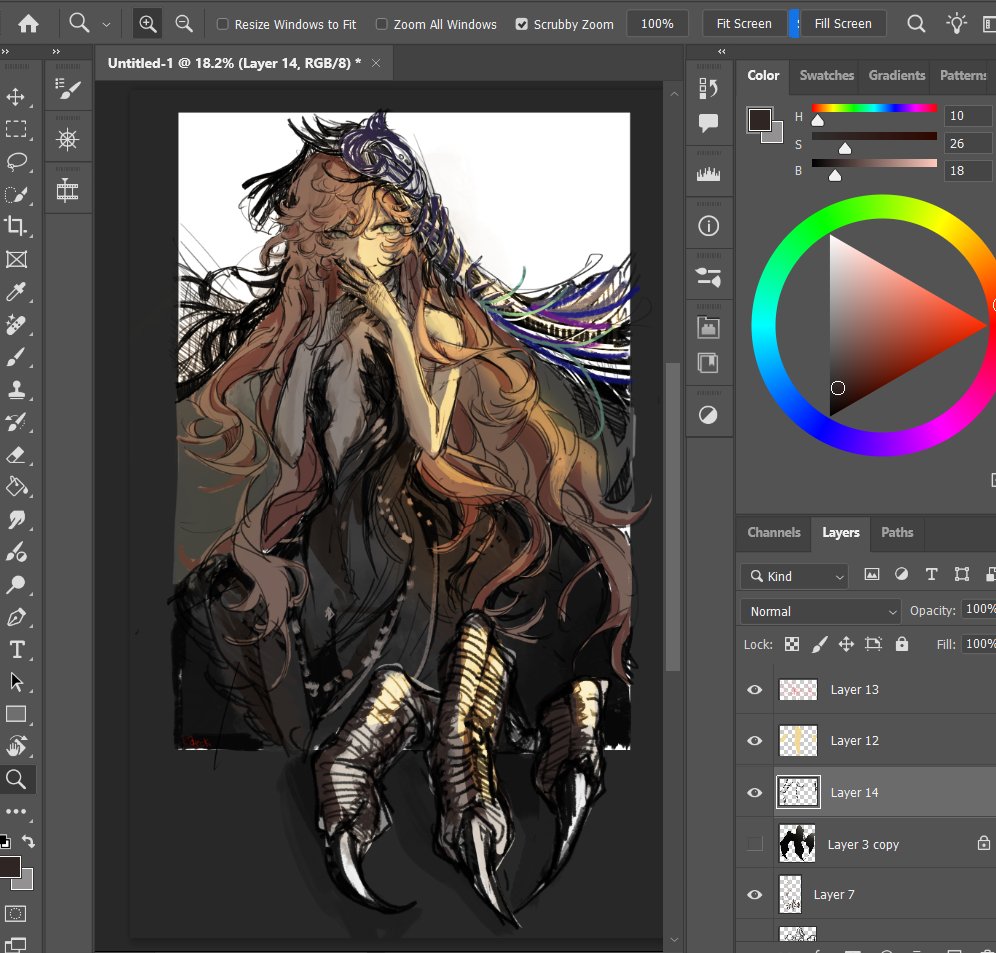Select the Color panel tab
The image size is (996, 953).
click(x=763, y=75)
